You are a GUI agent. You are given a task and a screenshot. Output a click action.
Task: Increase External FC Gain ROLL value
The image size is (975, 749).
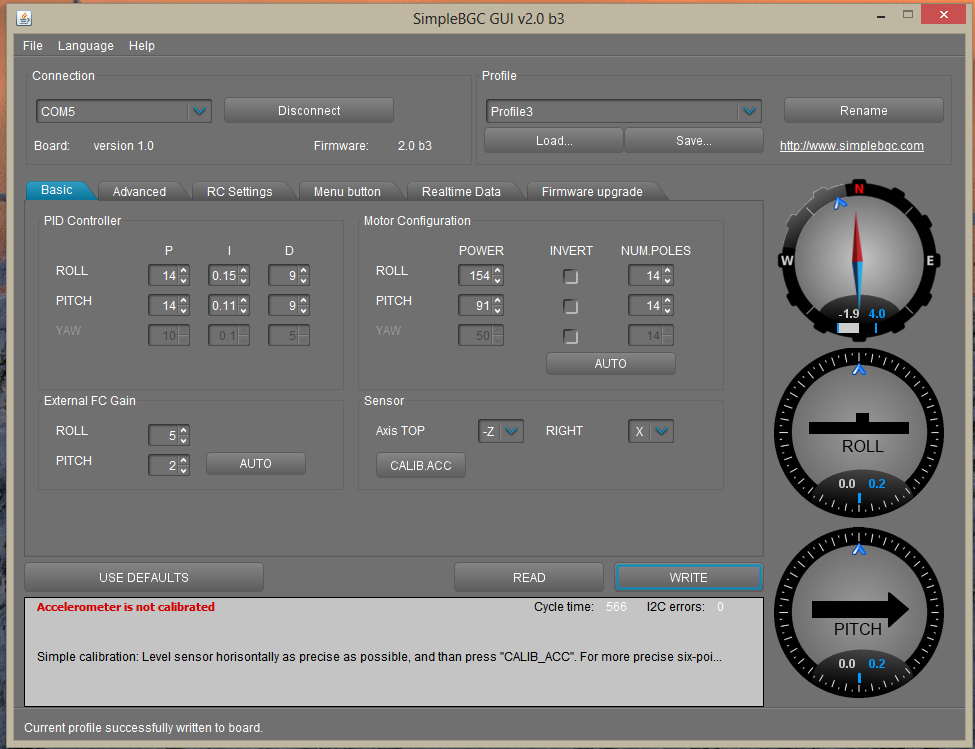[183, 430]
